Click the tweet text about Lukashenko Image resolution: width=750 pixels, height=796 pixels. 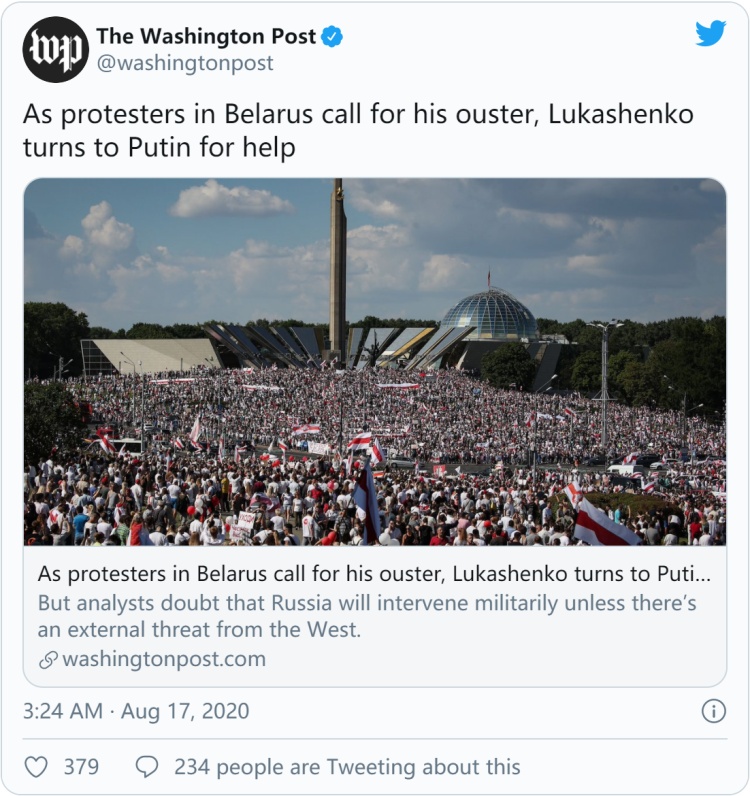pos(358,130)
